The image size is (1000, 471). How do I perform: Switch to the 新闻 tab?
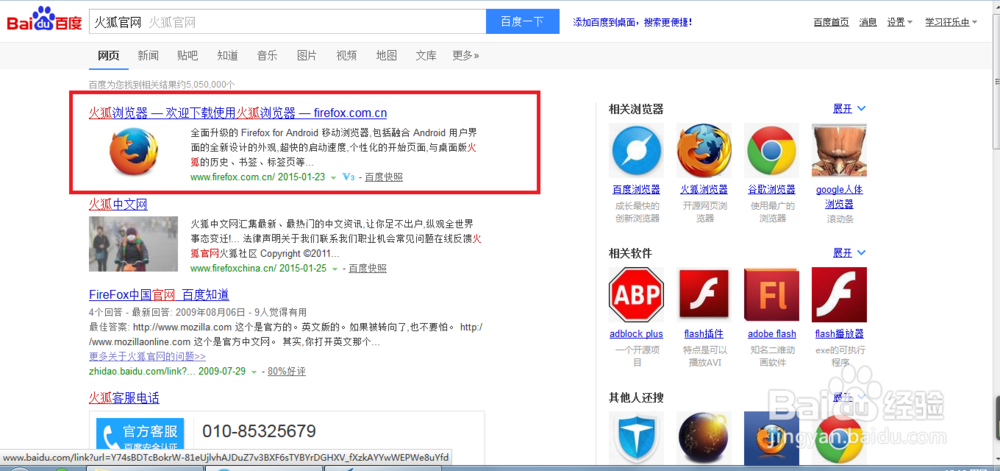click(x=148, y=55)
